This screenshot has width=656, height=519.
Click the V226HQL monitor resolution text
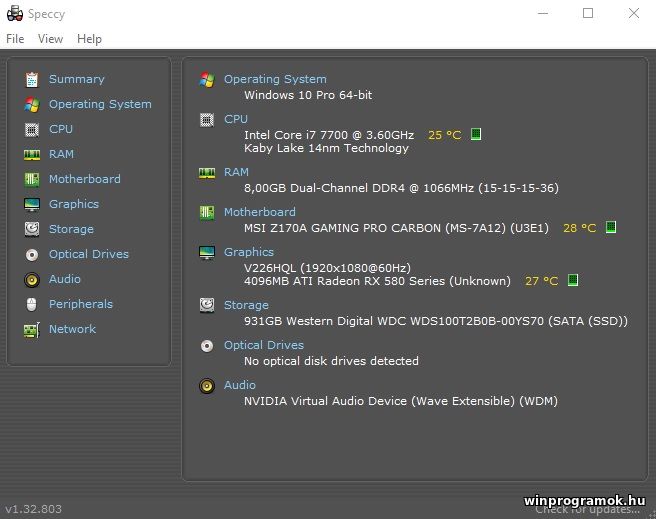327,268
